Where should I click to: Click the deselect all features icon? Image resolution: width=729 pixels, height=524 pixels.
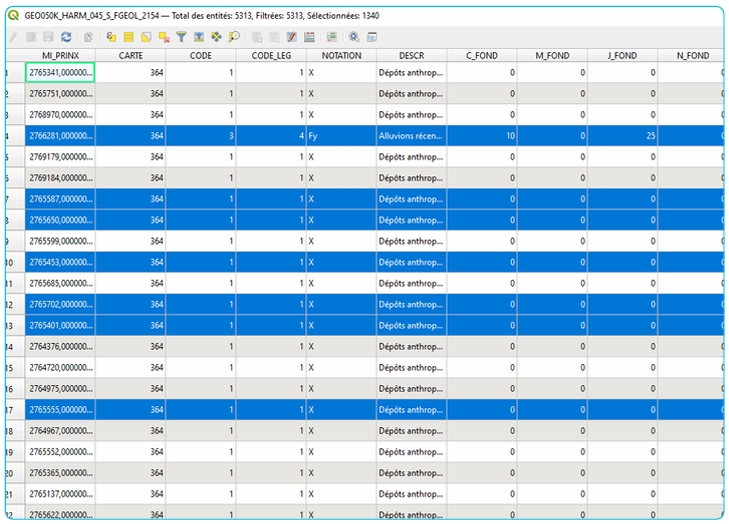tap(164, 37)
